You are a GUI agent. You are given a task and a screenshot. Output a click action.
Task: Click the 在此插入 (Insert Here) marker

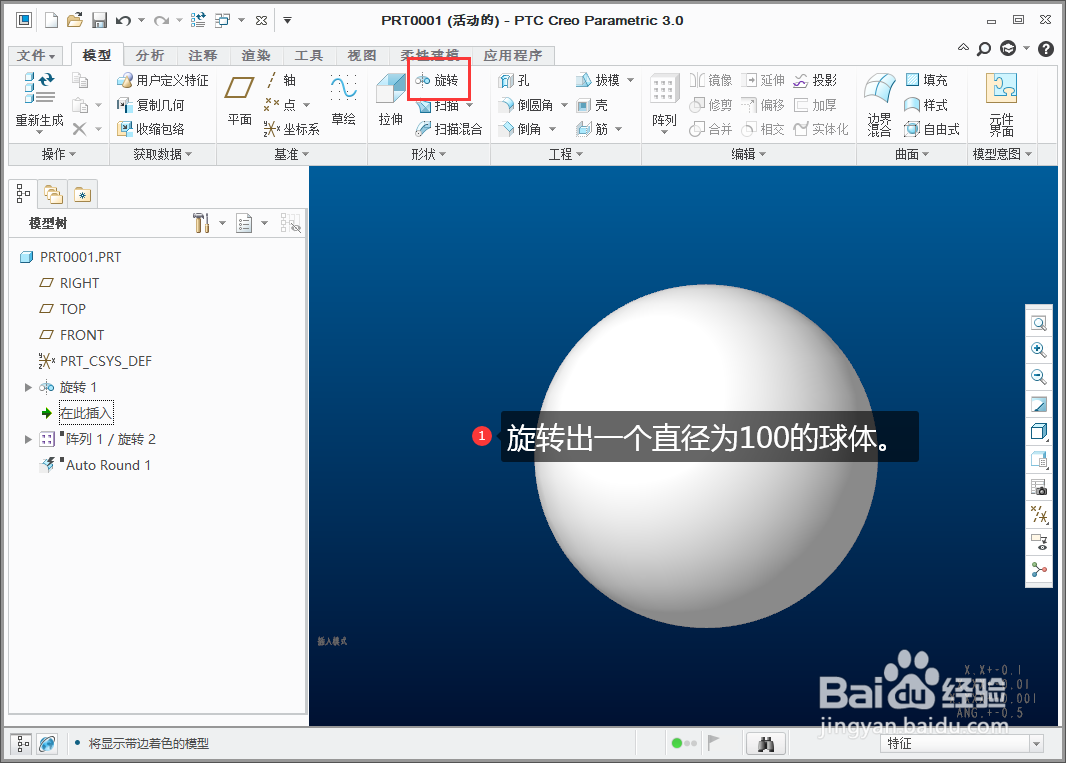pyautogui.click(x=85, y=413)
